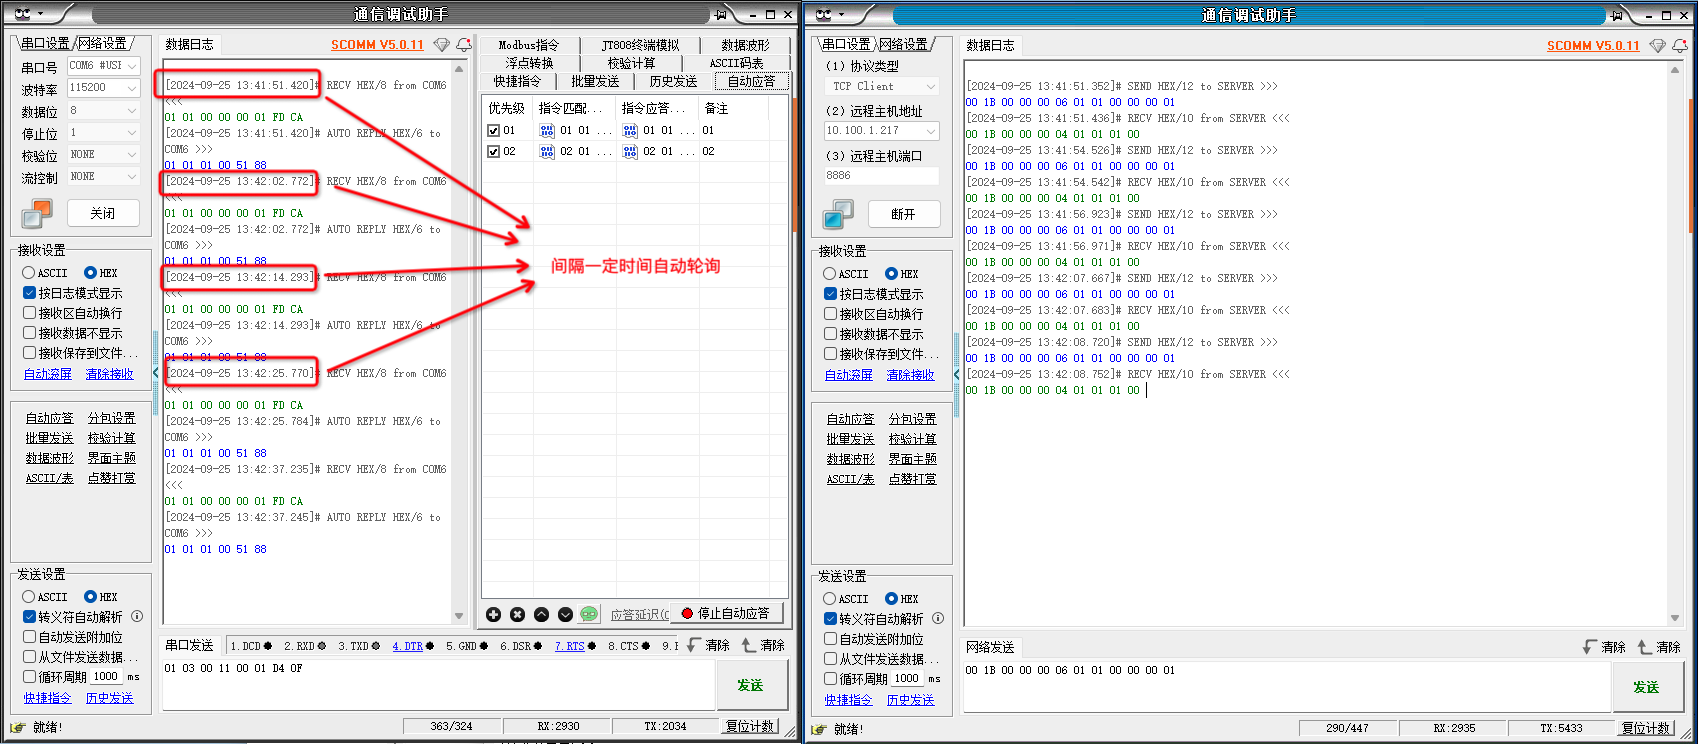Image resolution: width=1698 pixels, height=744 pixels.
Task: Move rule up with the up-arrow icon
Action: 541,614
